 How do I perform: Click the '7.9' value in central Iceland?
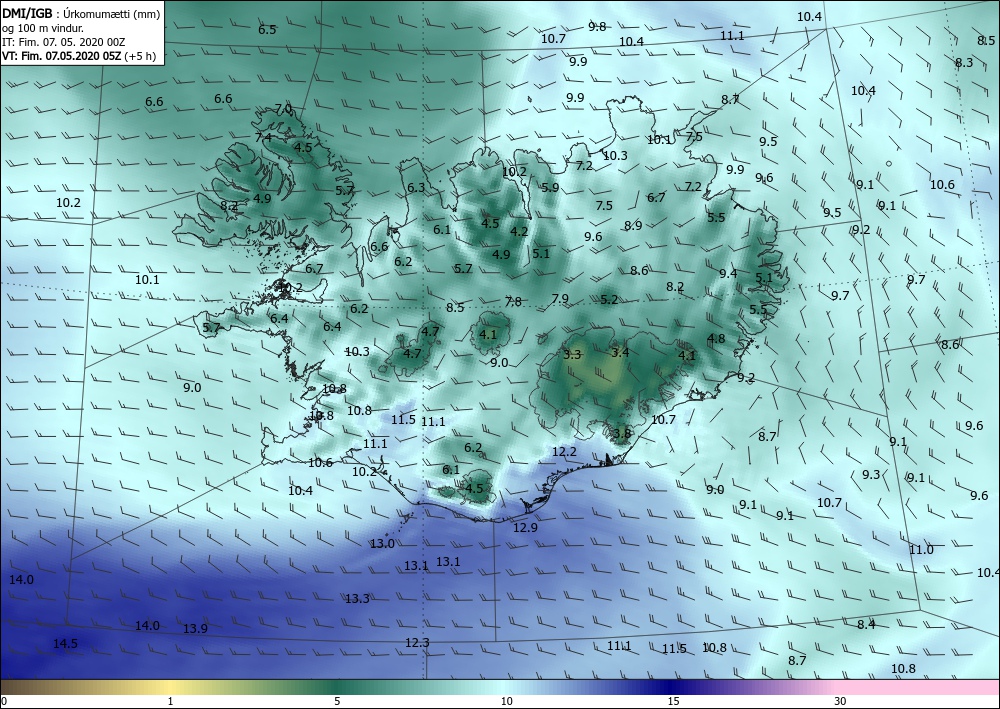560,298
